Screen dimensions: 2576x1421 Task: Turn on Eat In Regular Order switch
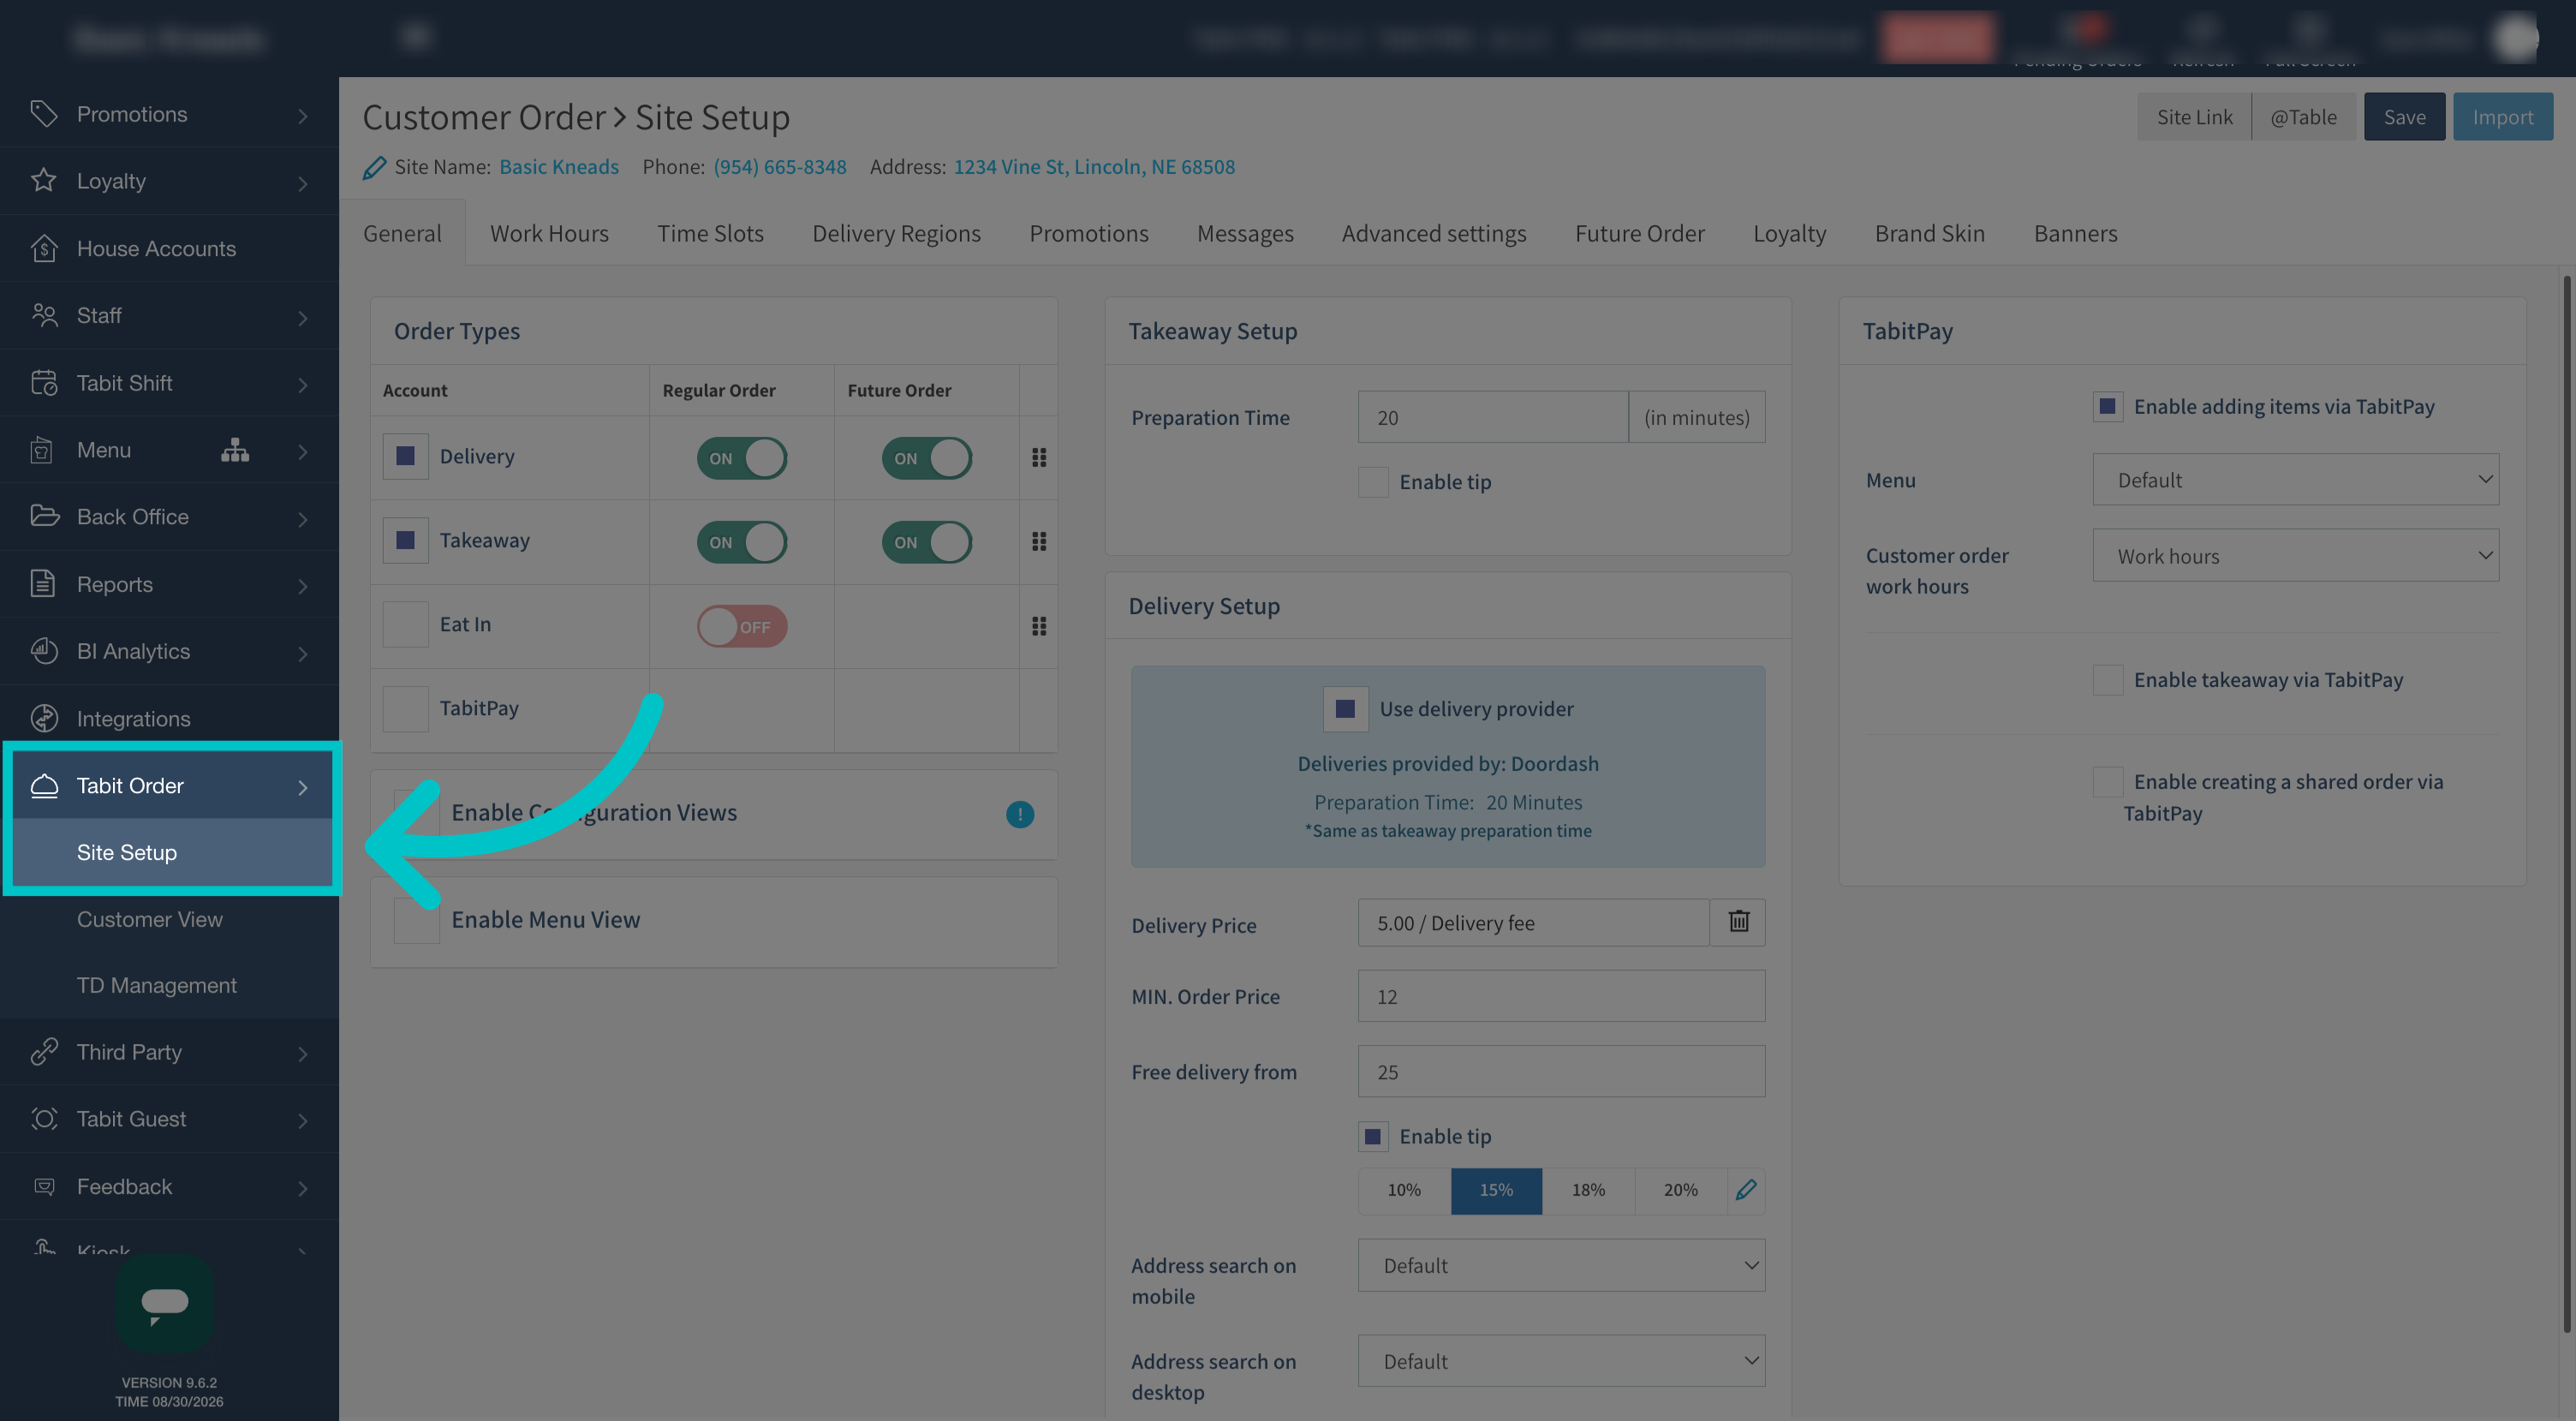pos(742,626)
